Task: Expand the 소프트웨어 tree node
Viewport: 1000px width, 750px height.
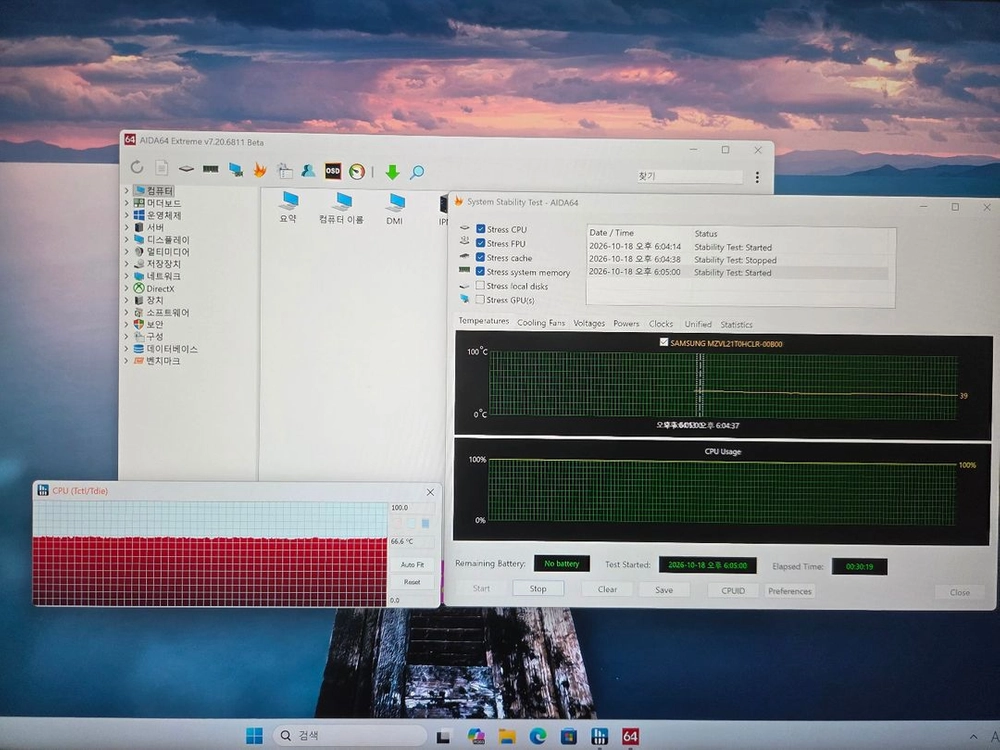Action: pyautogui.click(x=126, y=312)
